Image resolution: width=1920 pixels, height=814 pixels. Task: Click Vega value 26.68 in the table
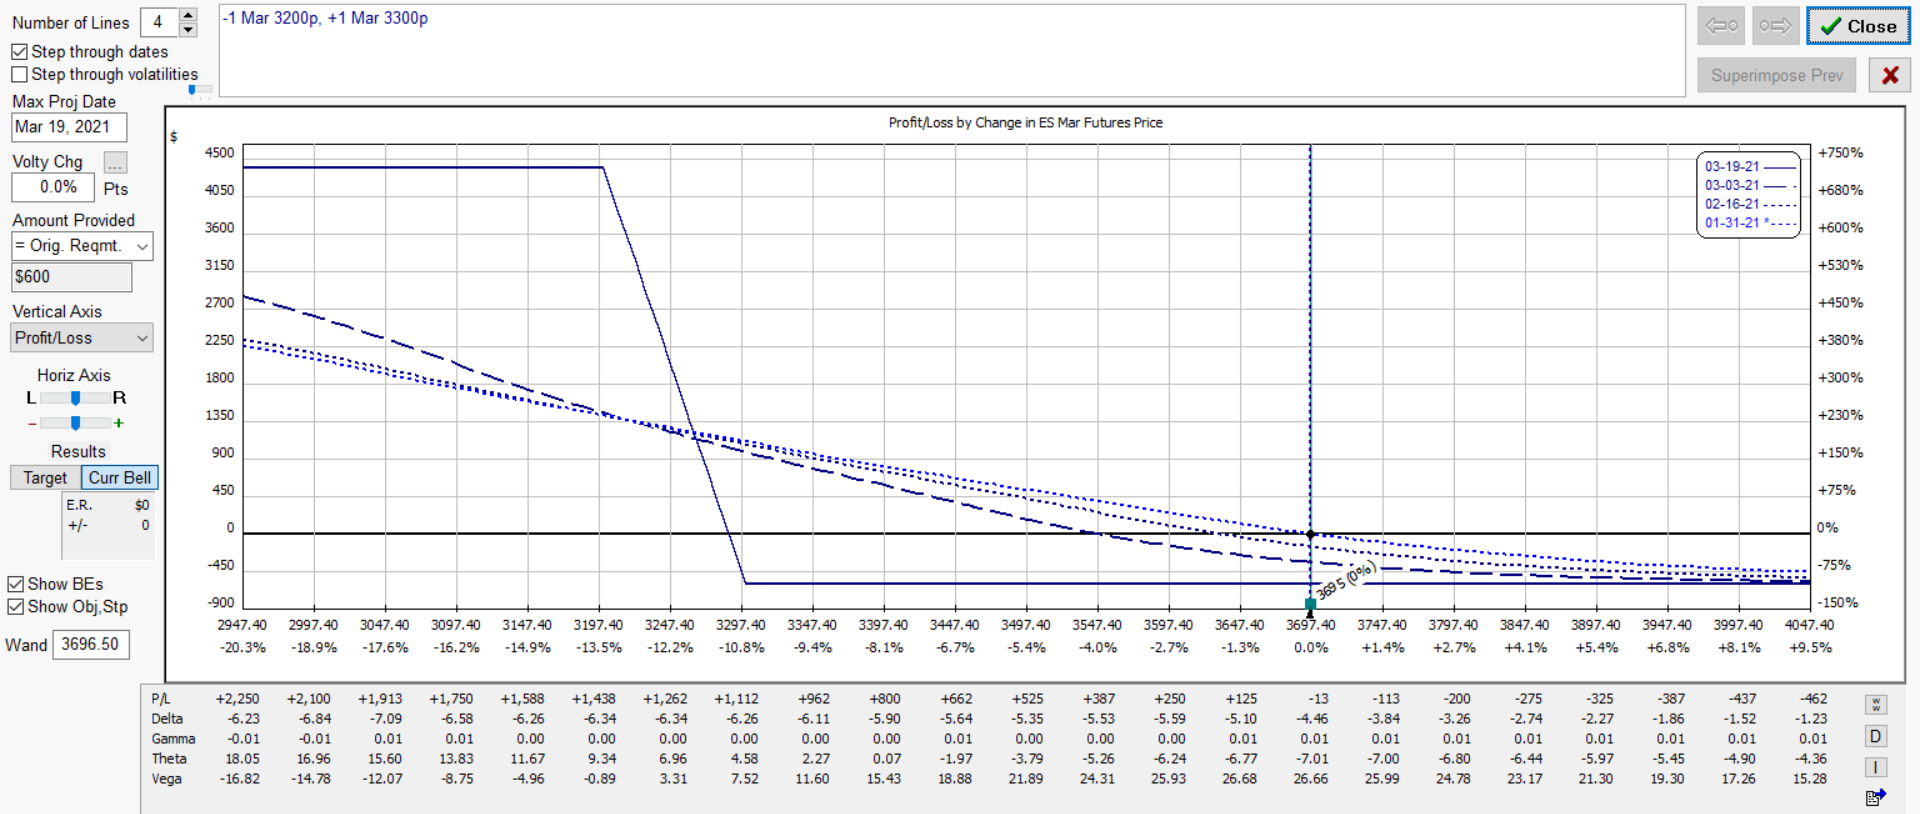(x=1239, y=779)
